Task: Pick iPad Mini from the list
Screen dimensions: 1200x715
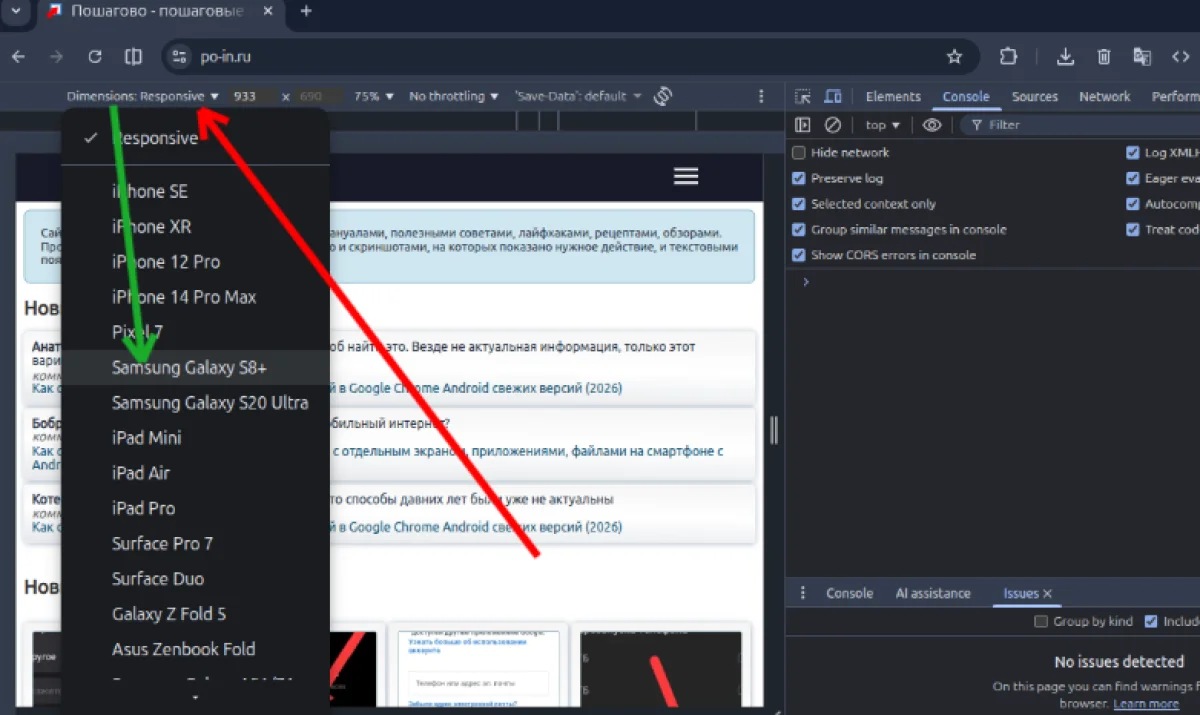Action: point(195,438)
